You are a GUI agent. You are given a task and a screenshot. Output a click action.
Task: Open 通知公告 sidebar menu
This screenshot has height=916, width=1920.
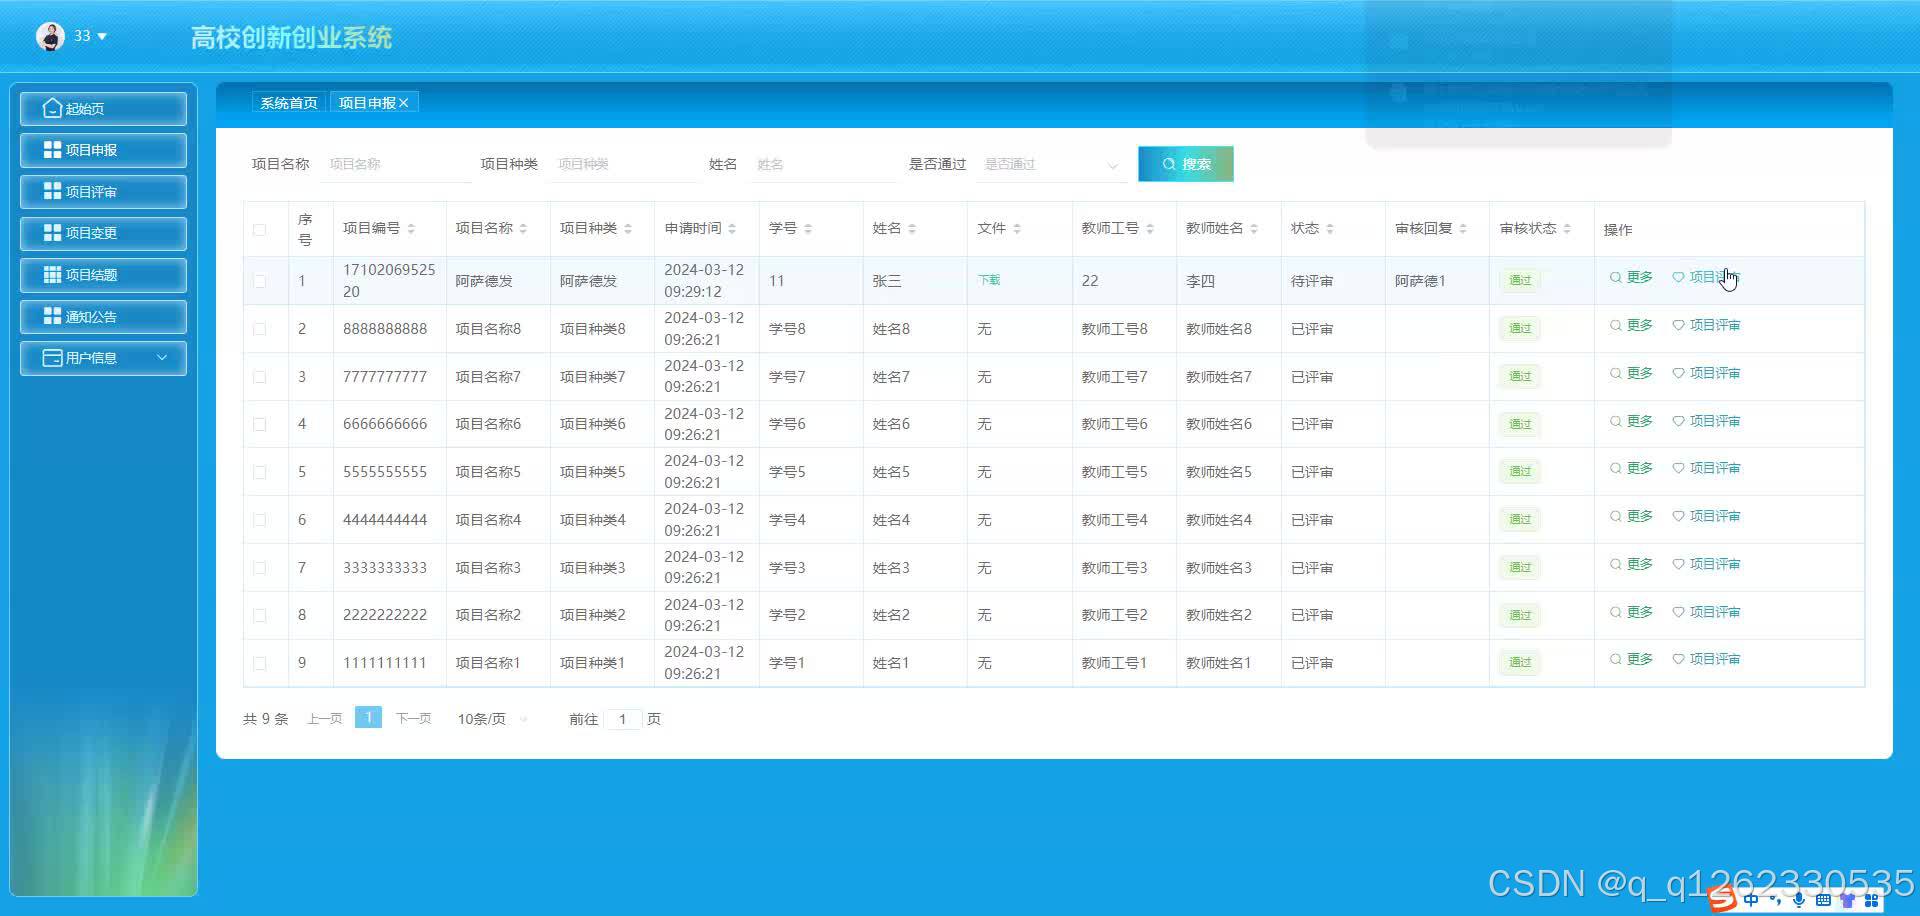point(103,317)
